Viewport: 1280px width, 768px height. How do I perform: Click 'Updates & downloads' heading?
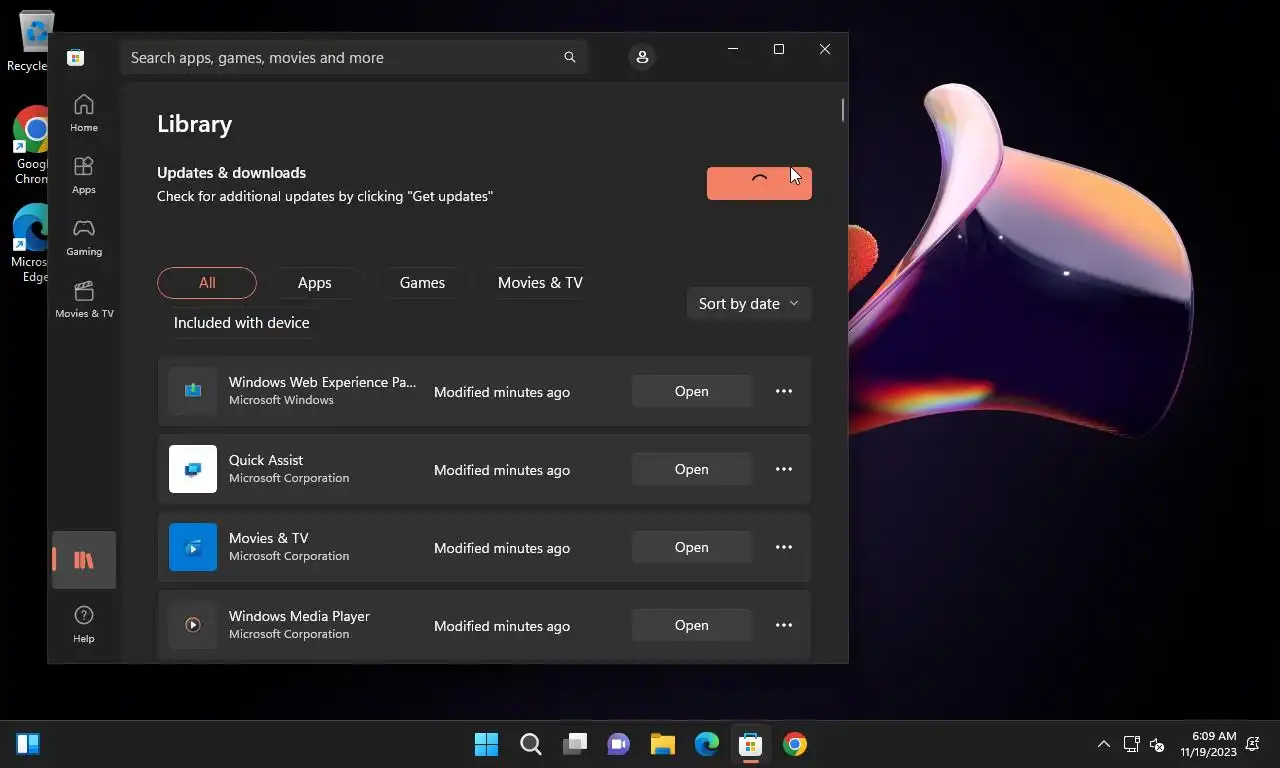[x=231, y=173]
